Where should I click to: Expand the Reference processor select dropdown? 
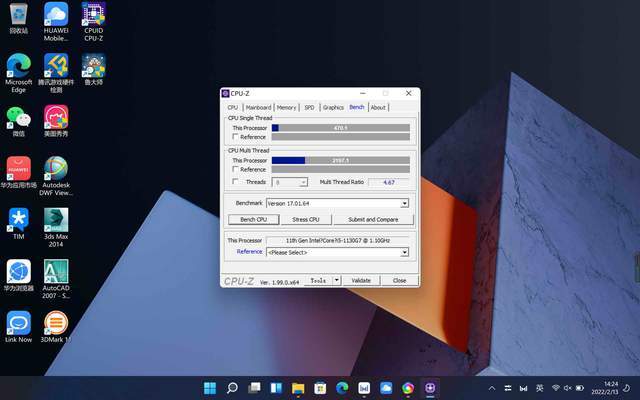coord(404,252)
